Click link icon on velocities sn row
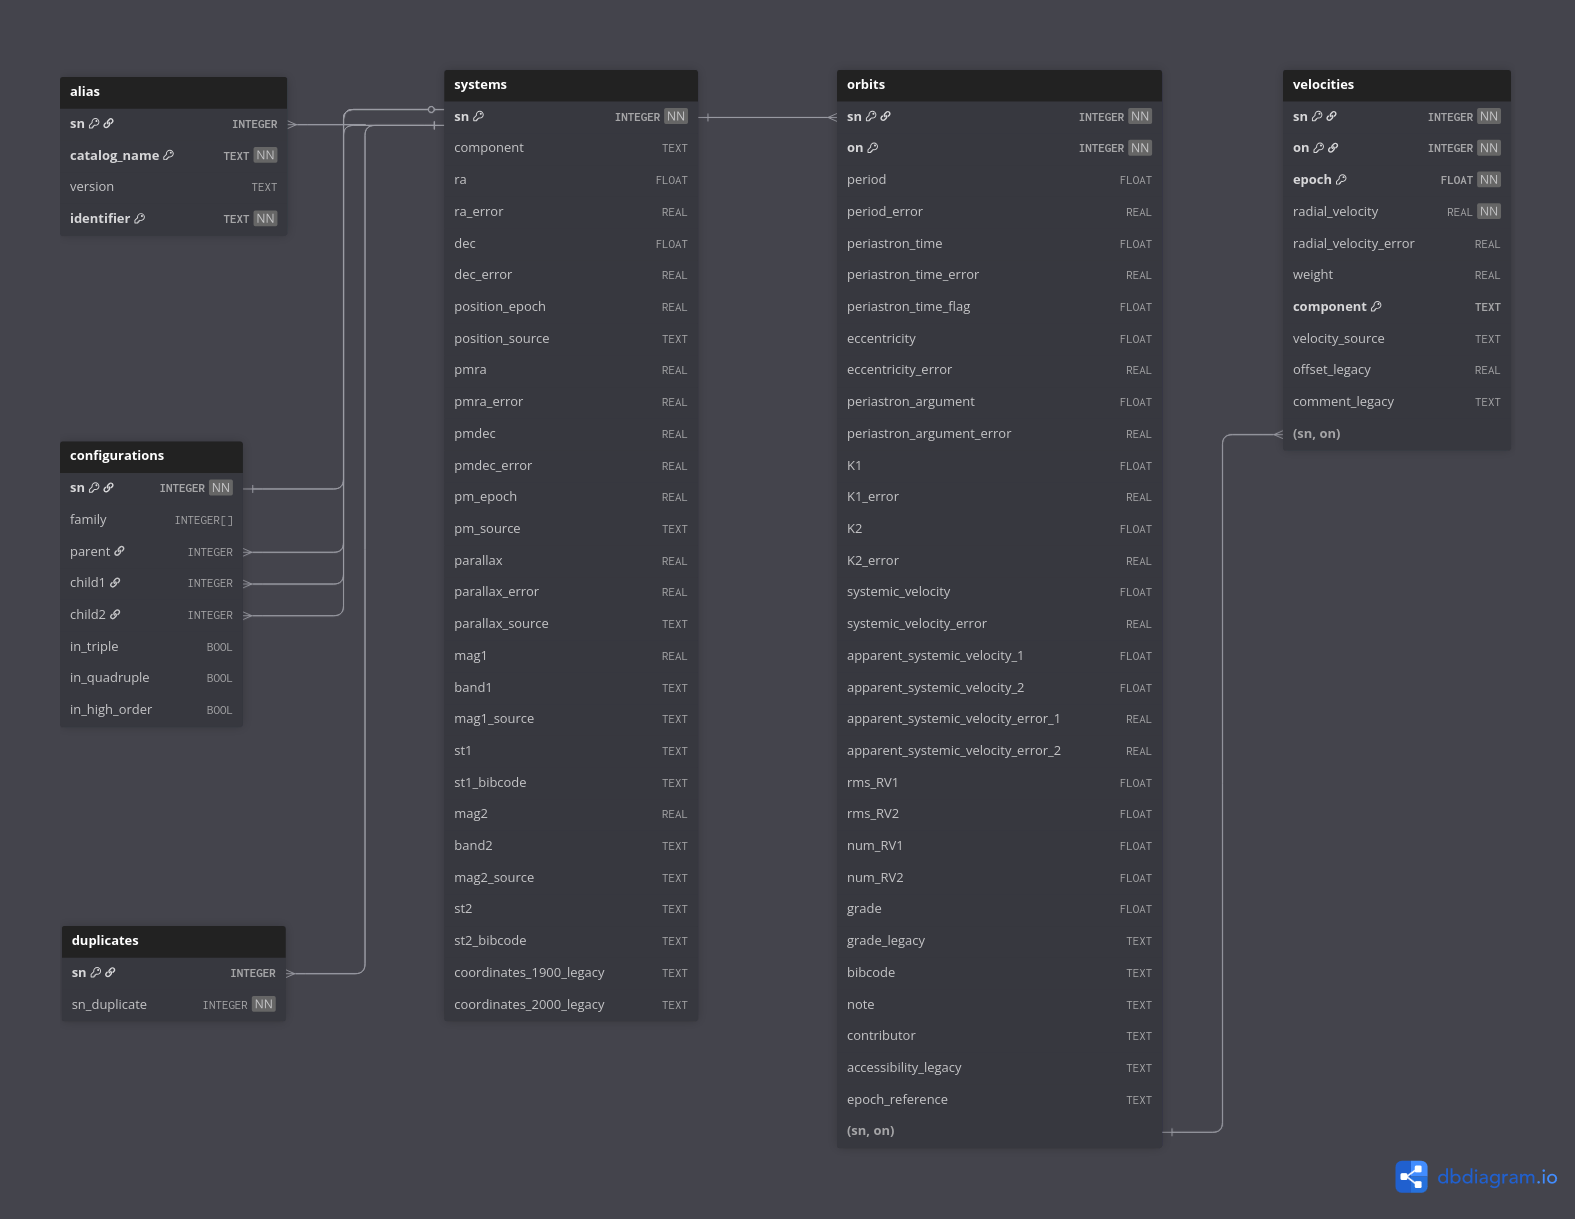The width and height of the screenshot is (1575, 1219). [1331, 117]
